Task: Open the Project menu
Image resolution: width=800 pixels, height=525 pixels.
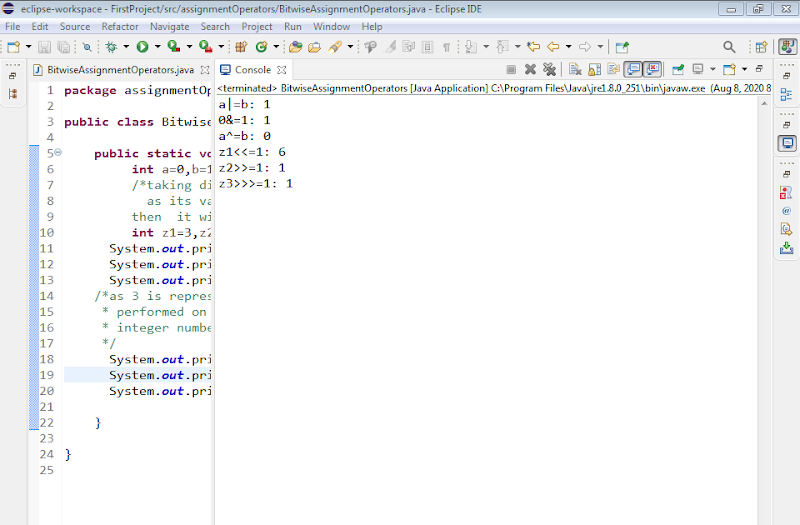Action: pos(257,27)
